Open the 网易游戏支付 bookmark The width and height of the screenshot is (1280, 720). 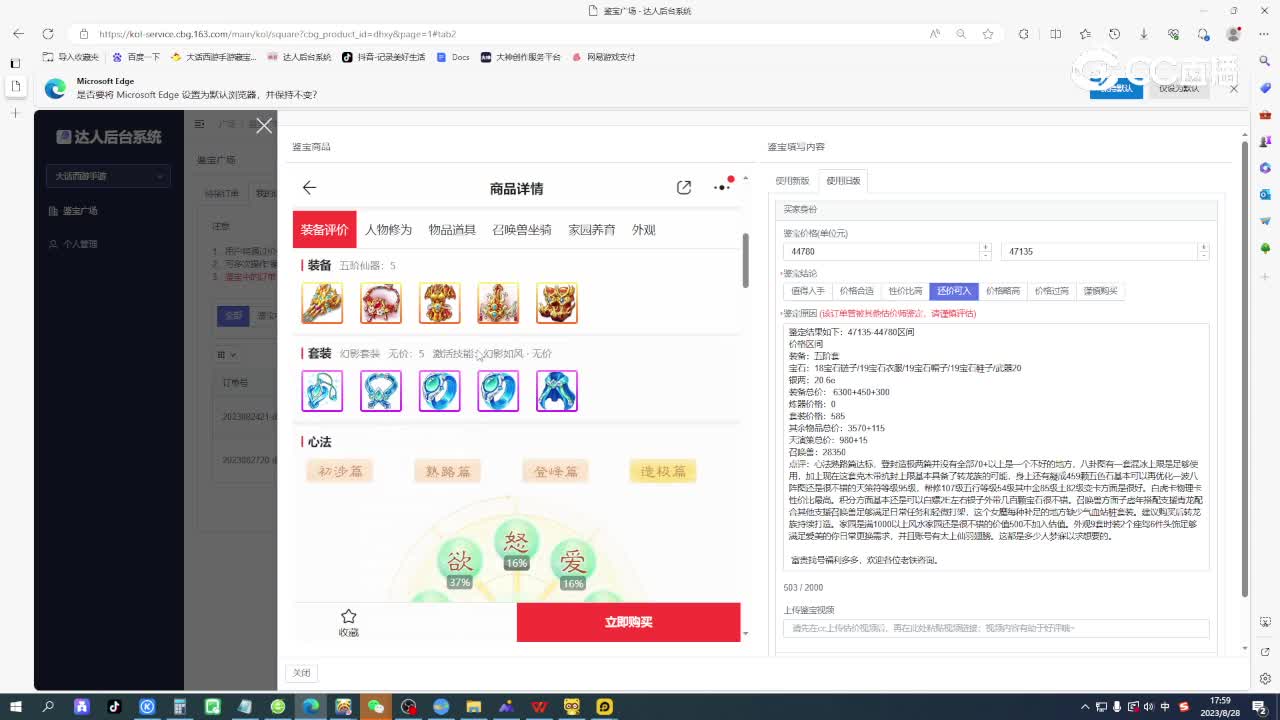[x=603, y=57]
